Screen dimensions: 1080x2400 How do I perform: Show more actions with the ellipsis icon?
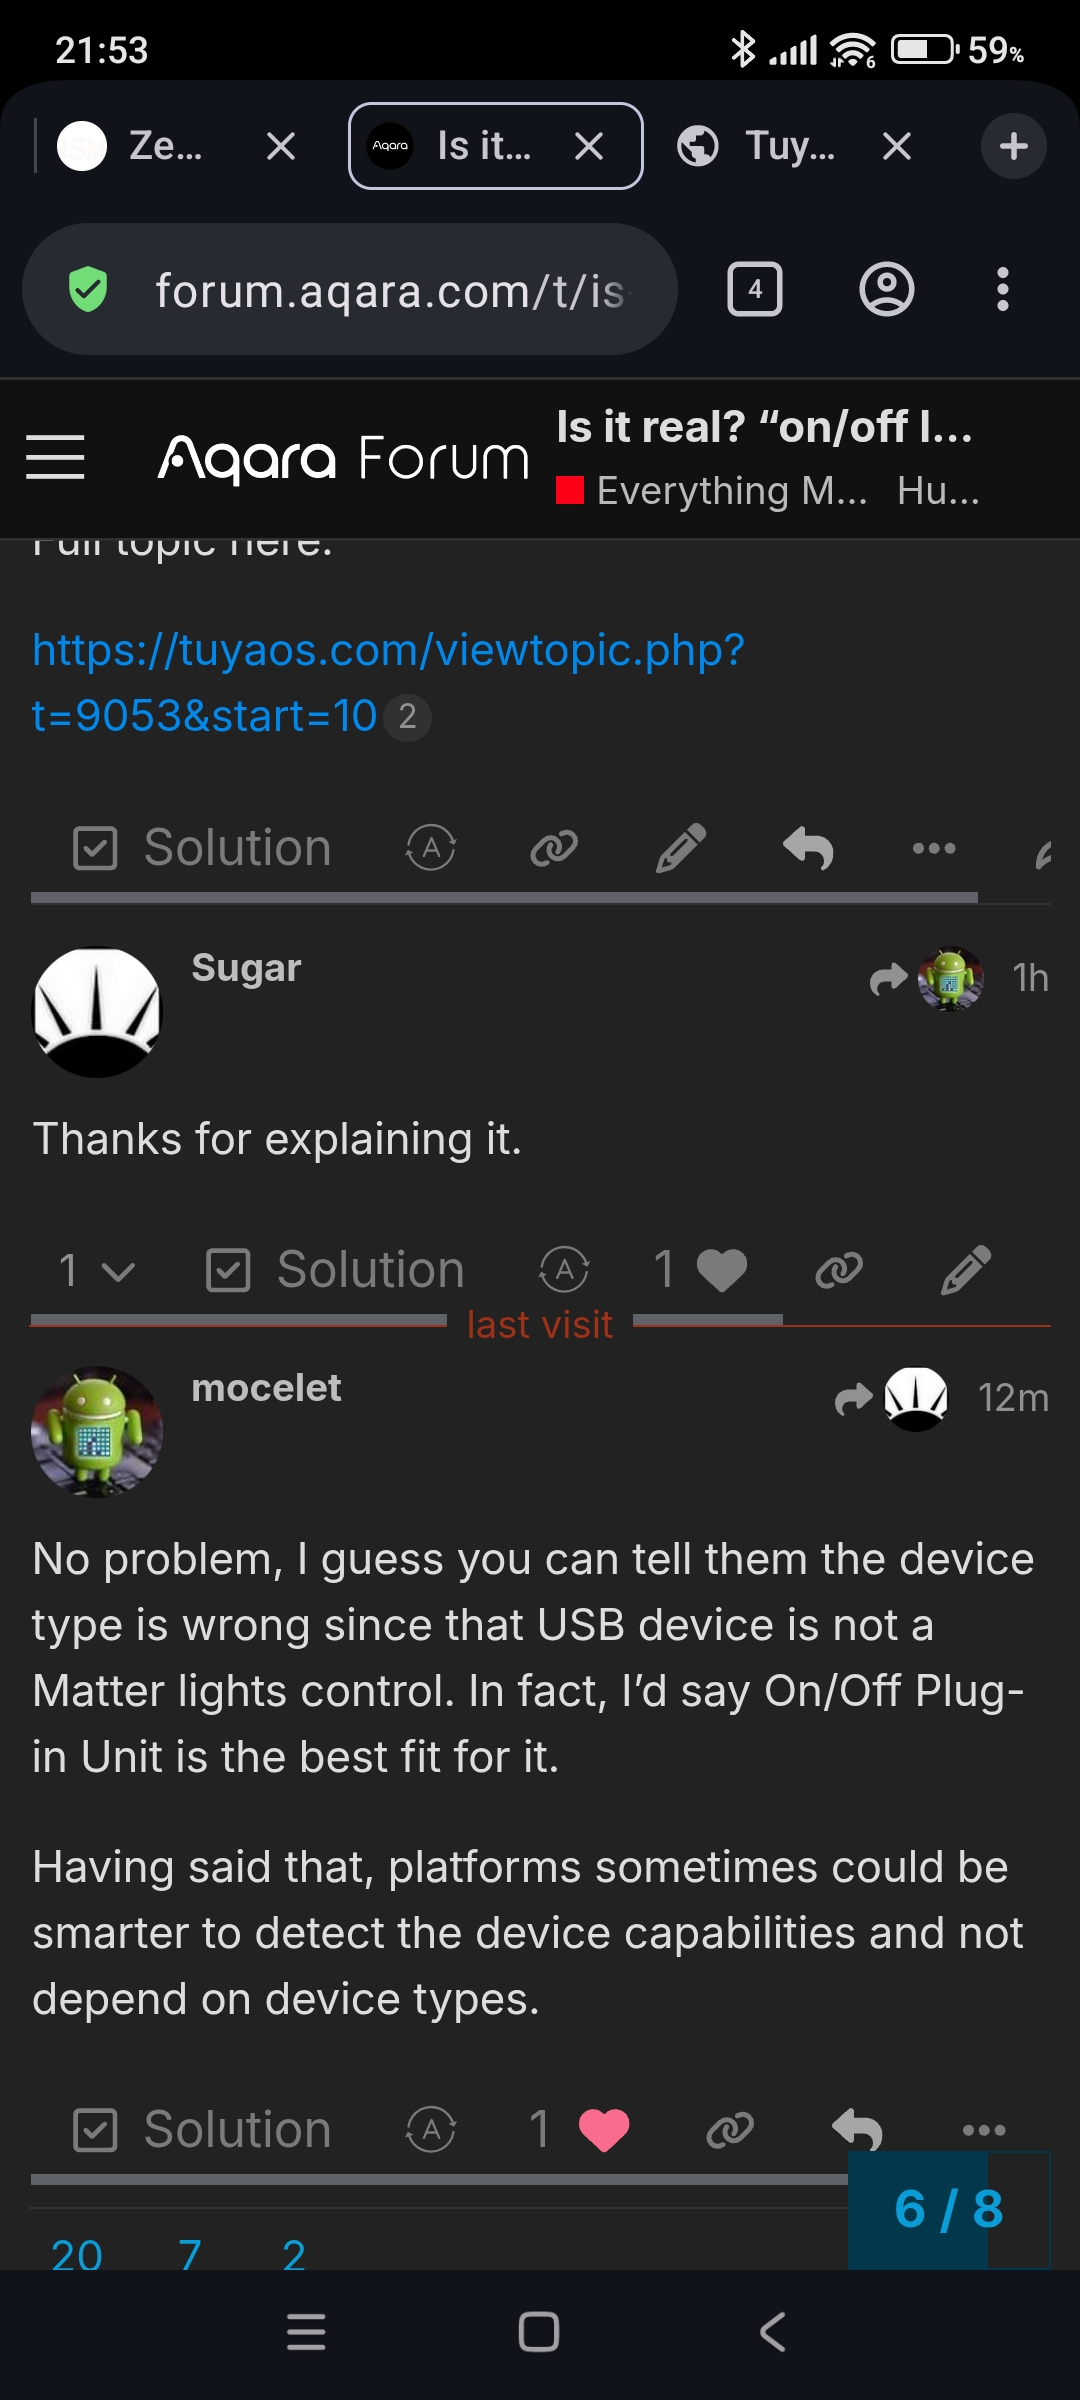934,847
